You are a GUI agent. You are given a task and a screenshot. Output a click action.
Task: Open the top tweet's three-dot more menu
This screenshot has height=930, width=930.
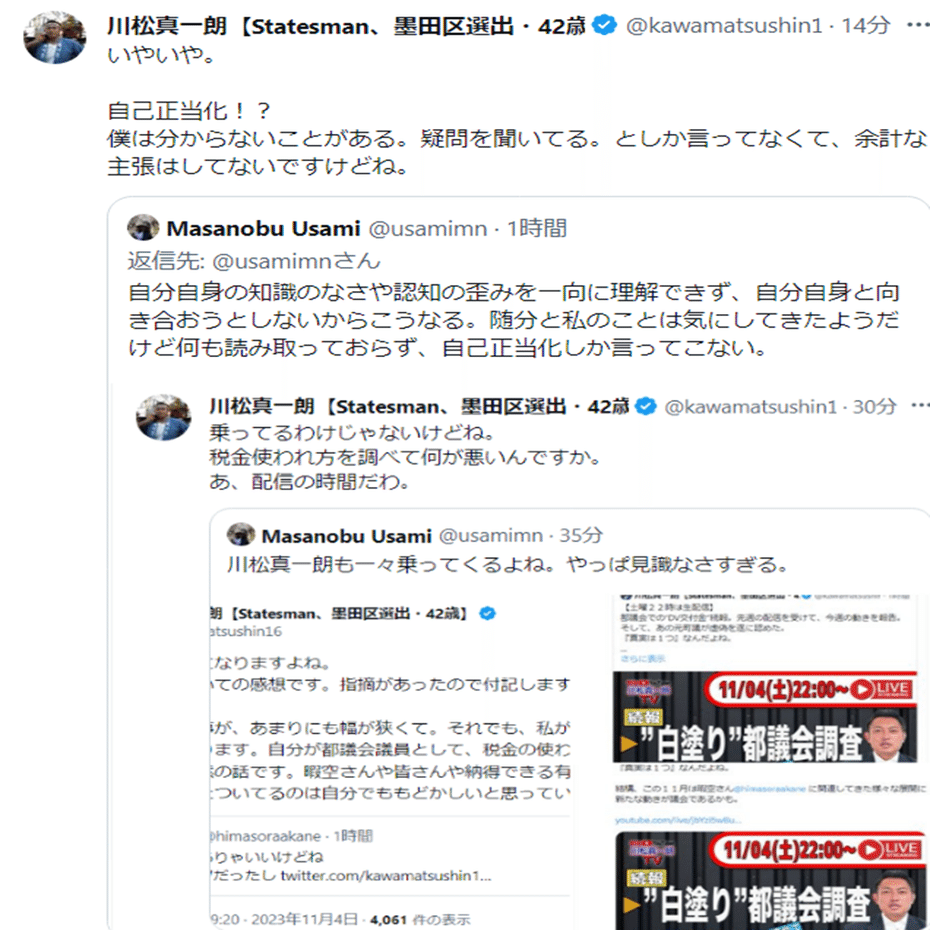point(918,24)
